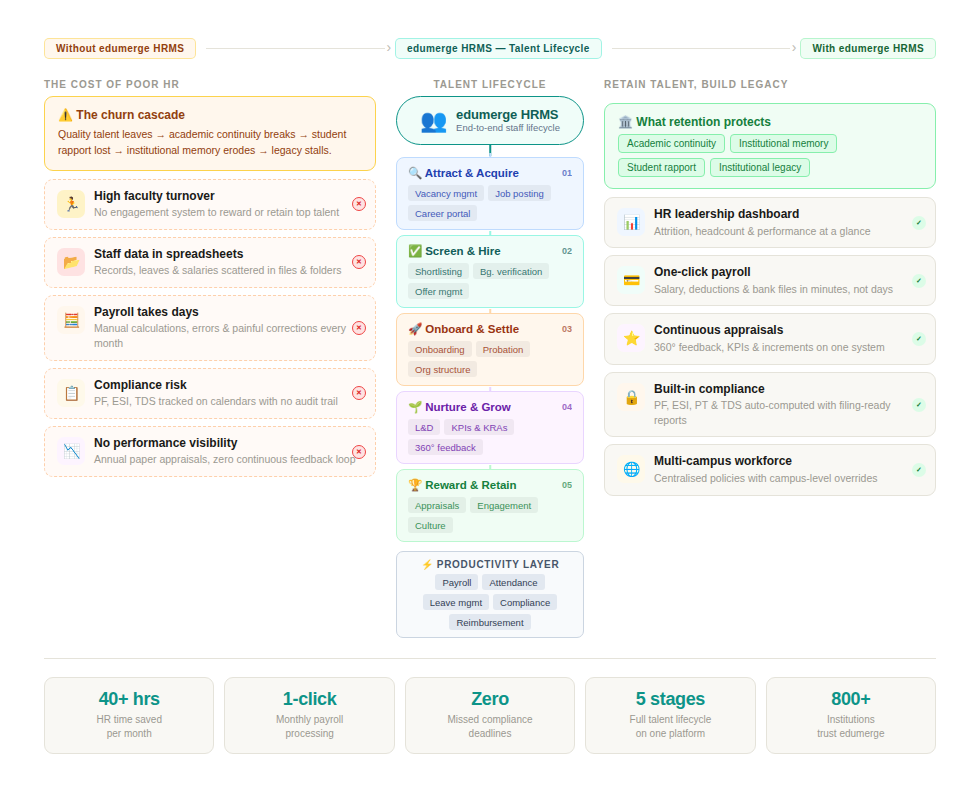Expand the Productivity Layer panel
This screenshot has height=796, width=980.
[490, 594]
